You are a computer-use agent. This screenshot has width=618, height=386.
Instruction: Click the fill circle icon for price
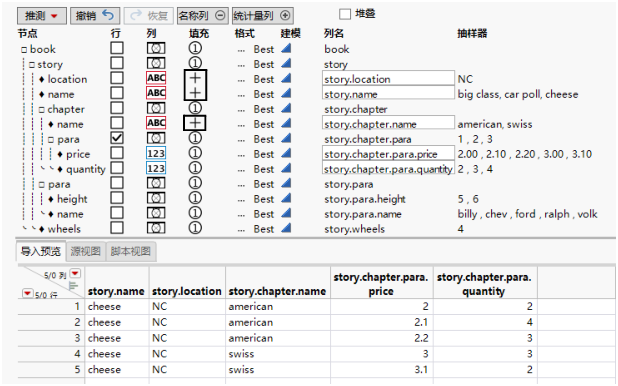pos(195,153)
